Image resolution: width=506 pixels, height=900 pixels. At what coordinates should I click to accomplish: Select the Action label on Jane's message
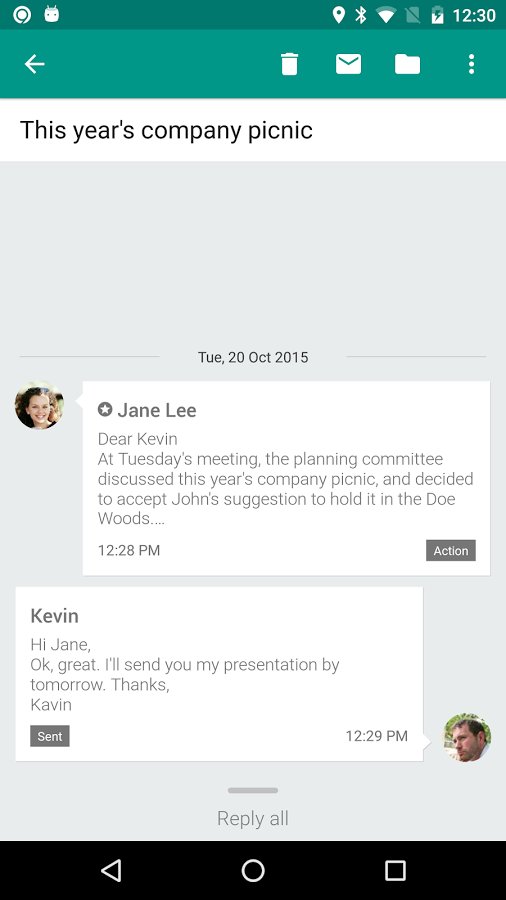click(x=451, y=550)
